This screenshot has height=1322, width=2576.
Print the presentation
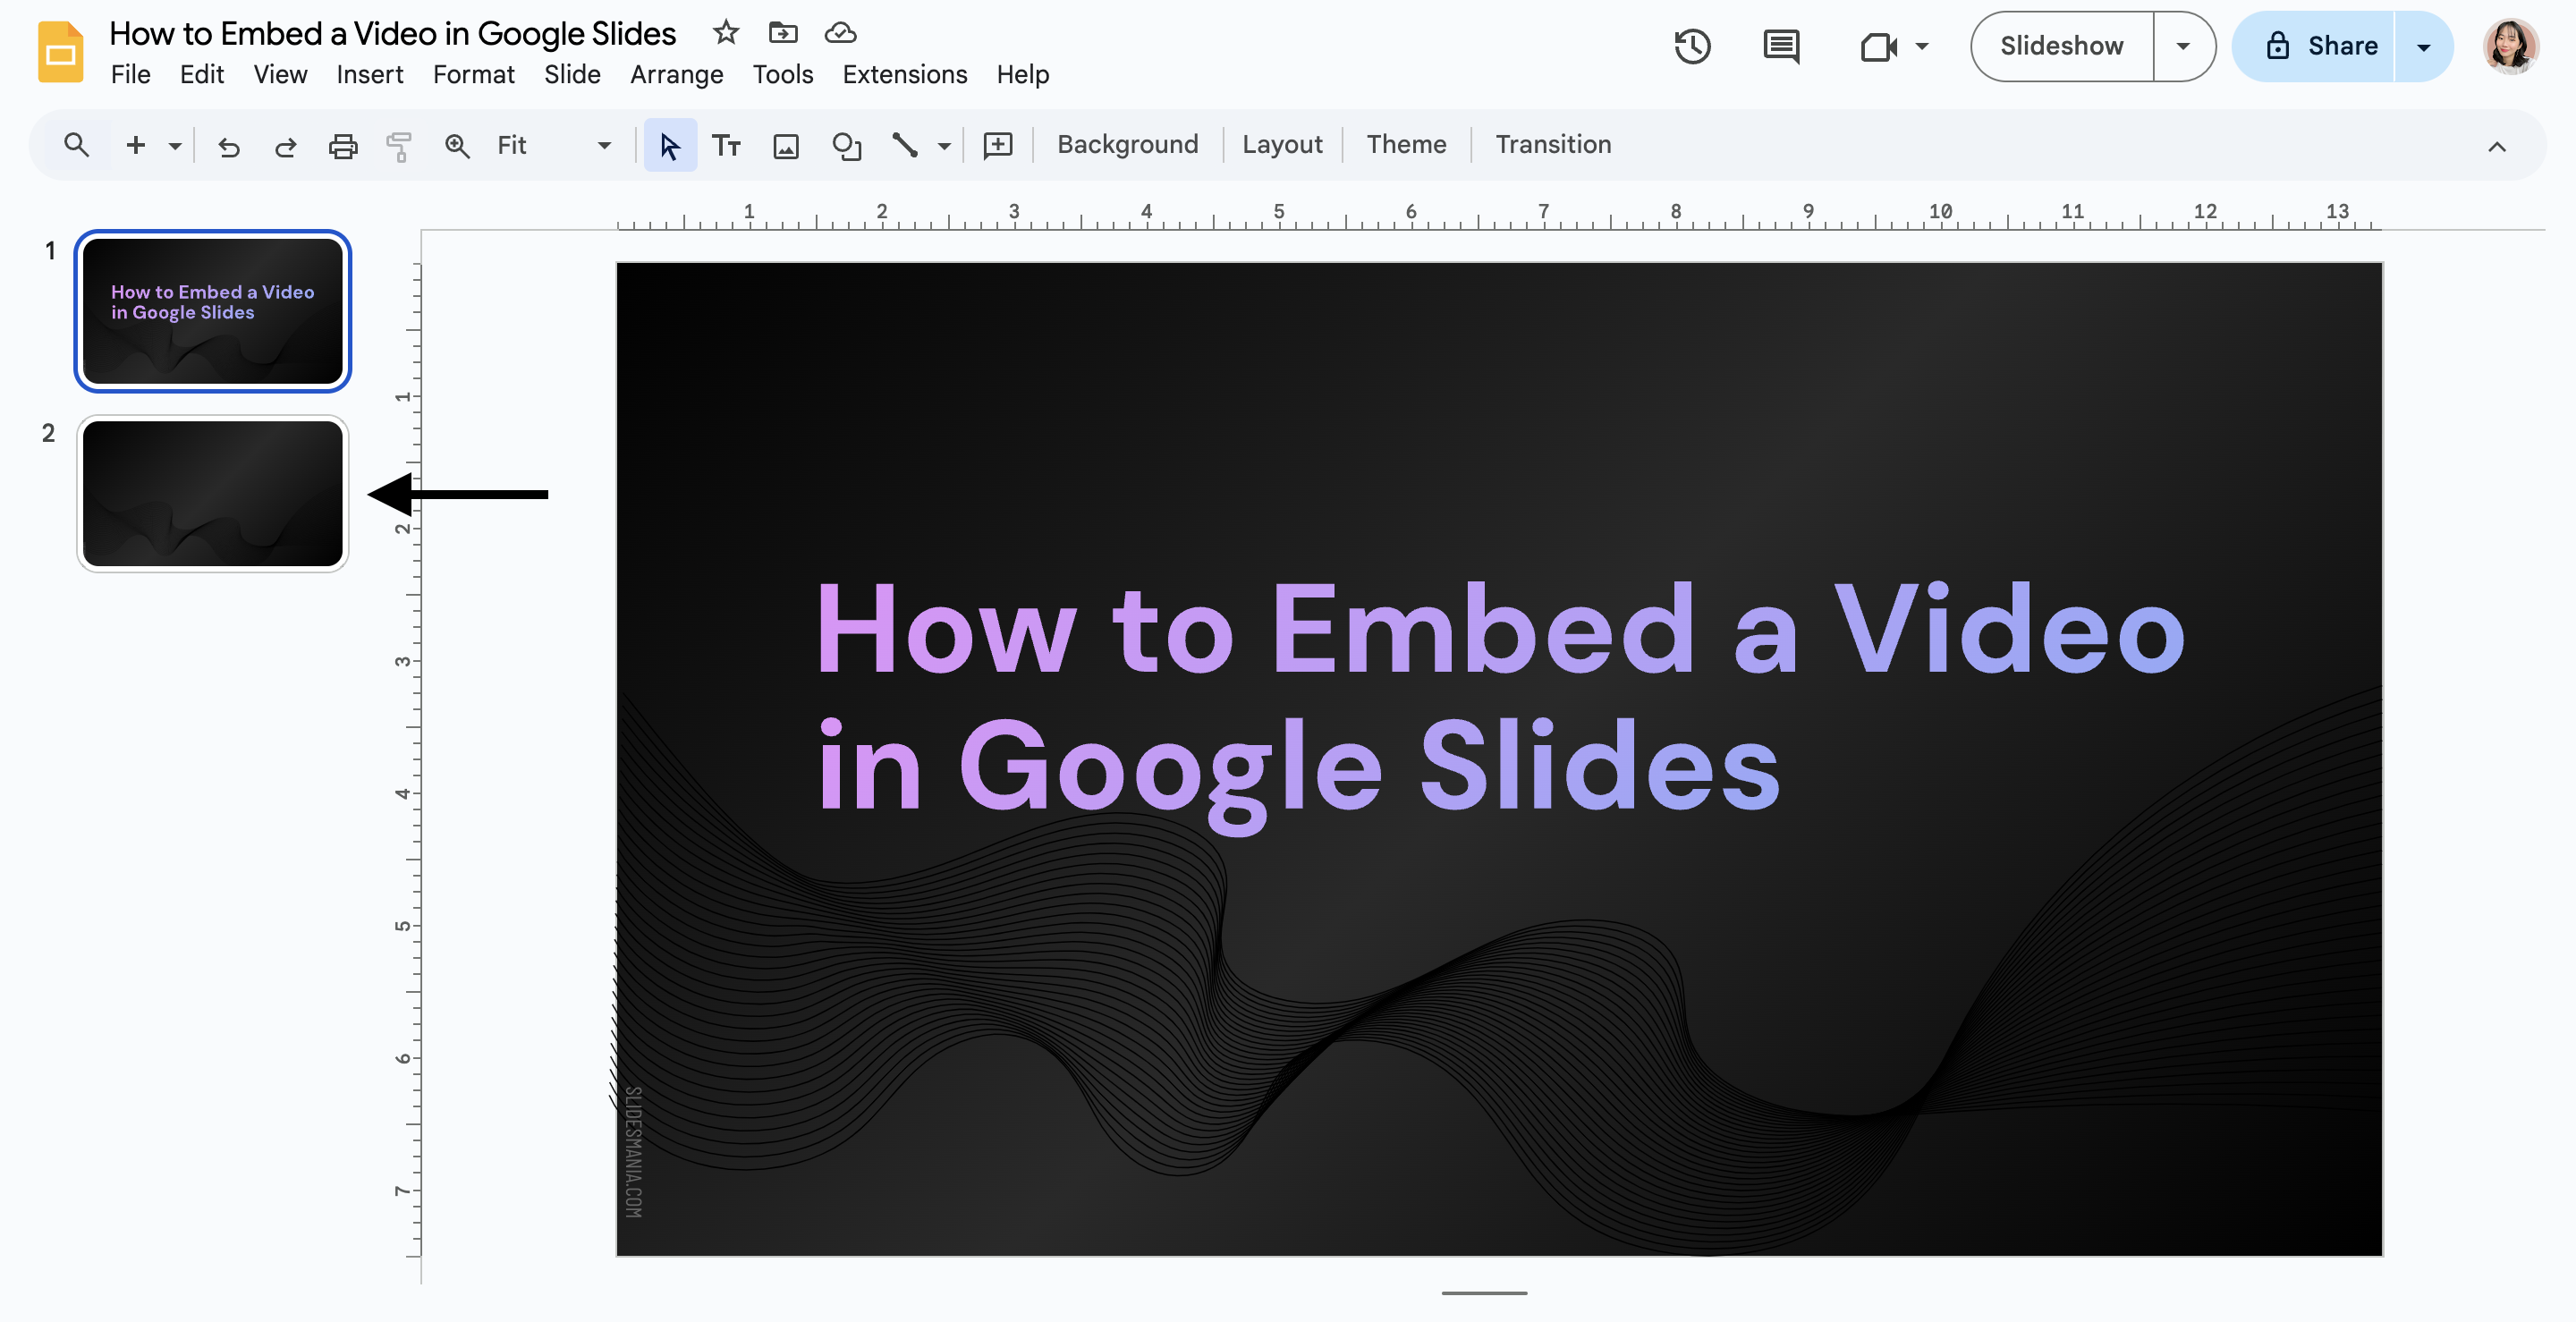[343, 146]
